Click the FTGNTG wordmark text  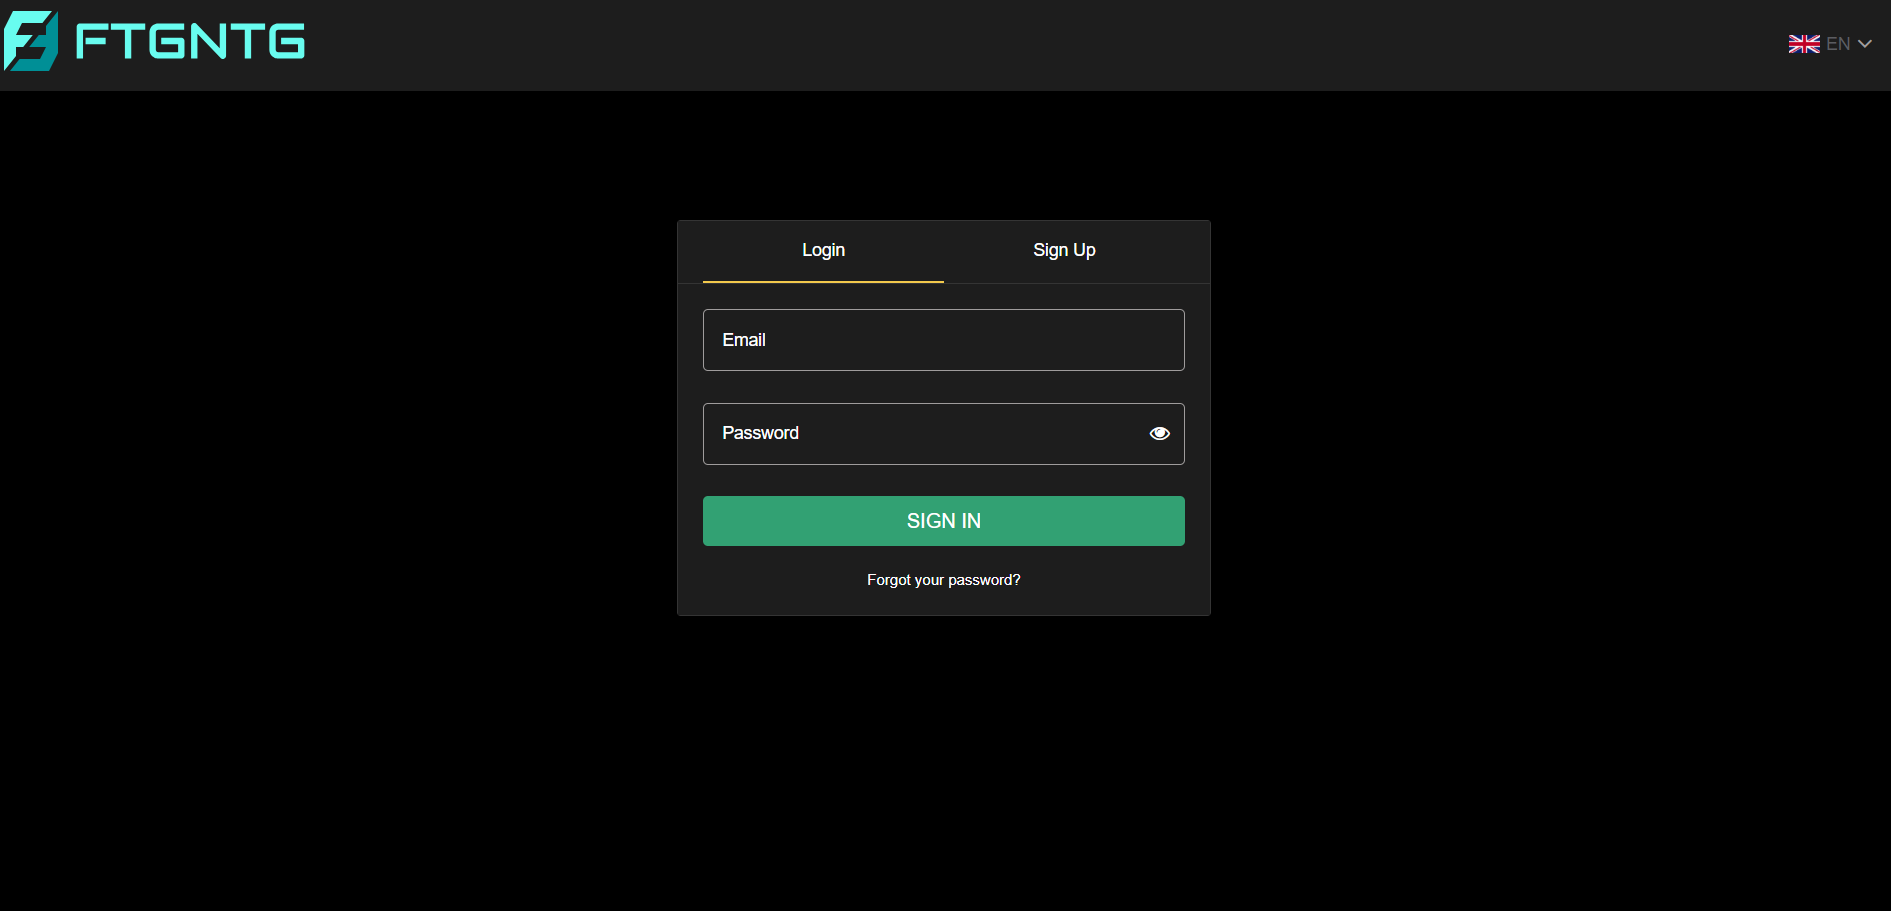coord(190,42)
